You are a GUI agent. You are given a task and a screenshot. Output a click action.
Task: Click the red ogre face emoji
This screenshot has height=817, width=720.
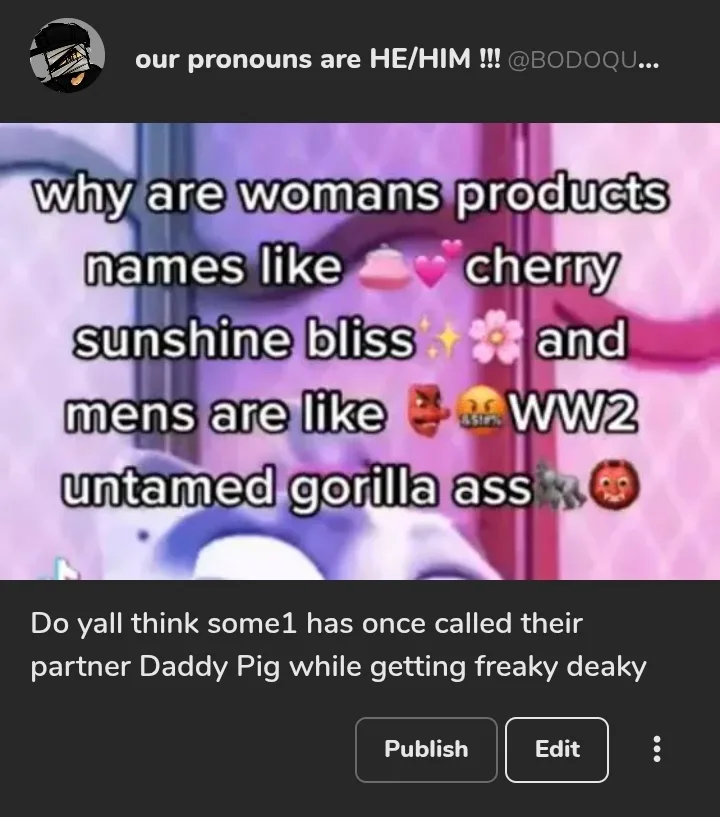614,485
